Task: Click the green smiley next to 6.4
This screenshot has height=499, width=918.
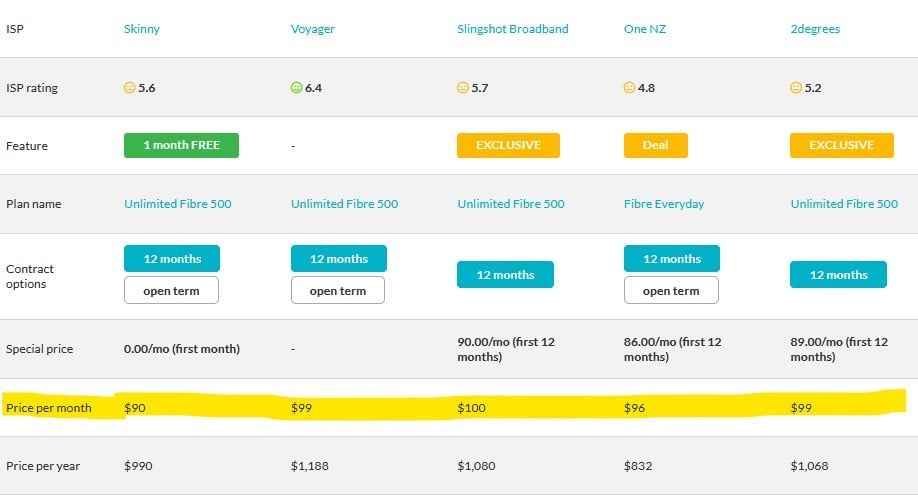Action: [296, 88]
